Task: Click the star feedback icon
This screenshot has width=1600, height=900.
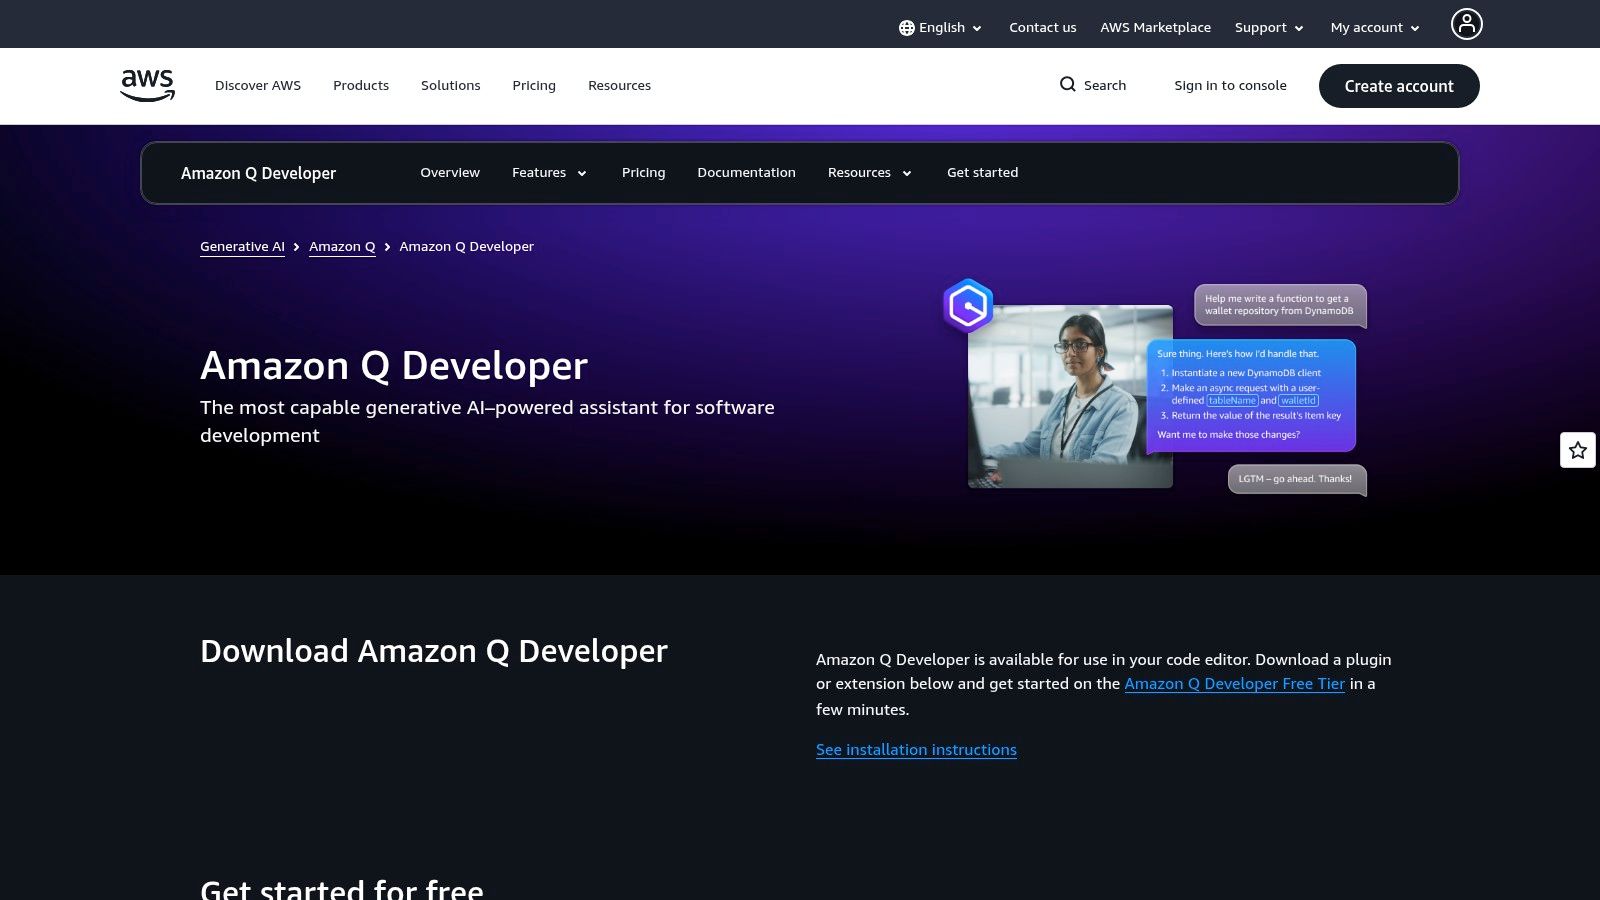Action: [1578, 450]
